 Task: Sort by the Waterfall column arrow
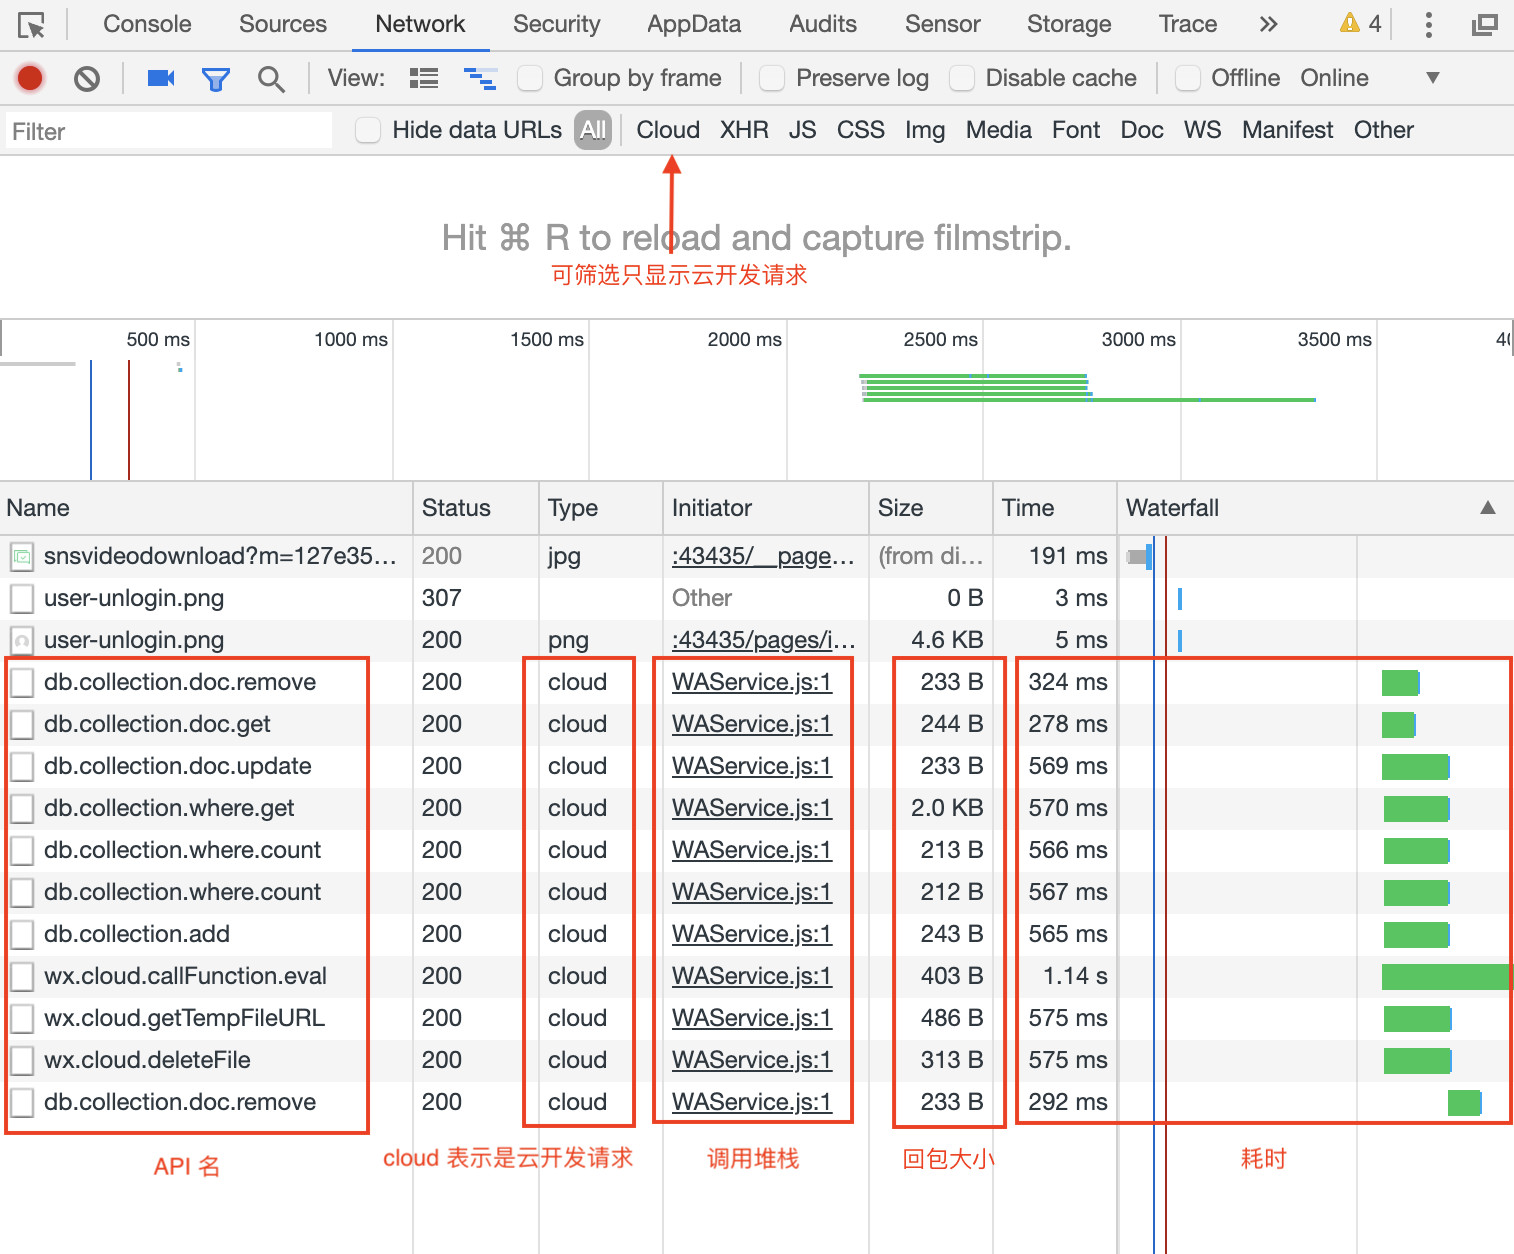click(x=1488, y=508)
